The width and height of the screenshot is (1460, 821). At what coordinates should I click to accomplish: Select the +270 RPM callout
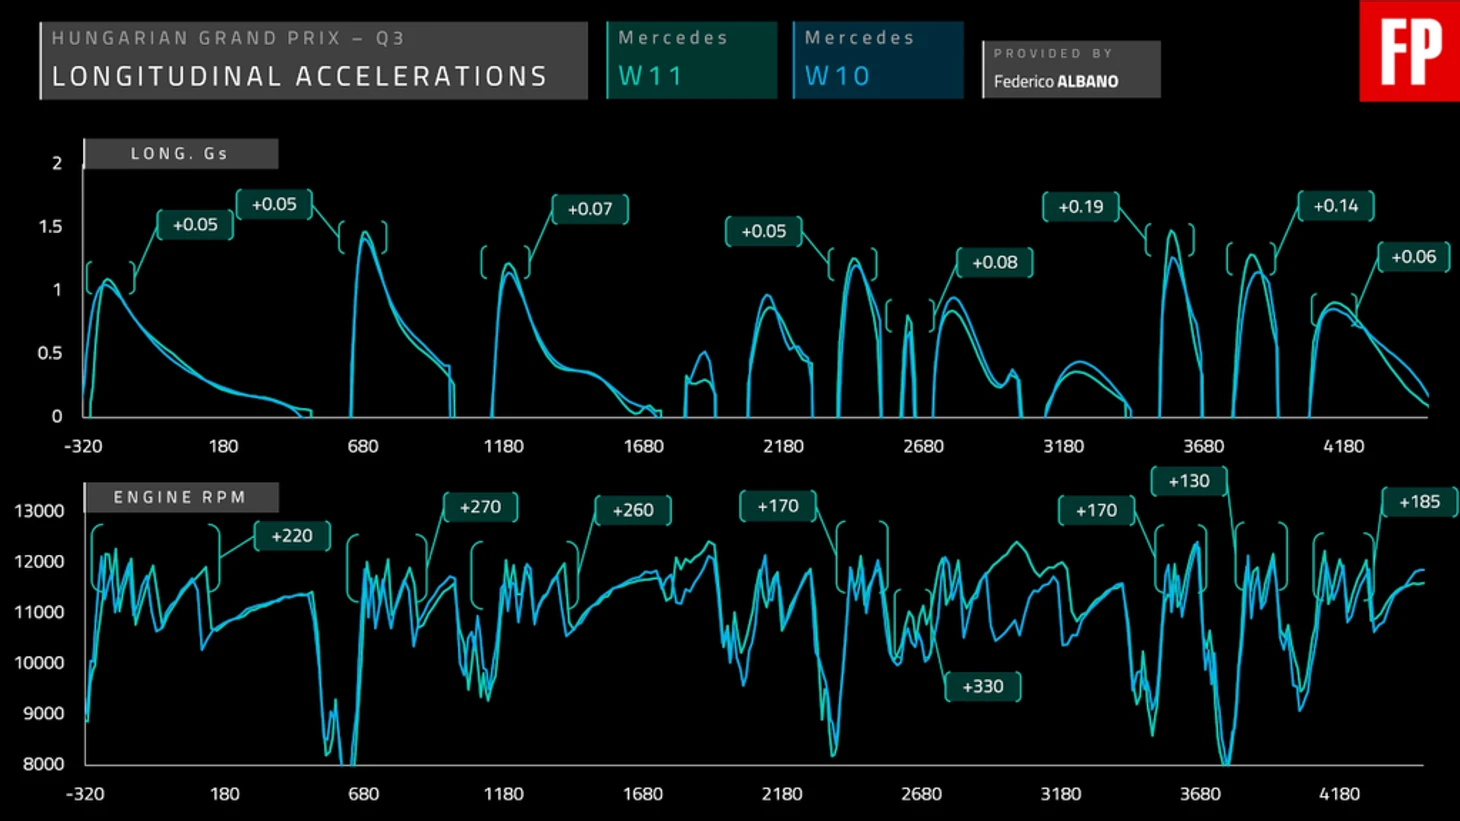pyautogui.click(x=480, y=507)
